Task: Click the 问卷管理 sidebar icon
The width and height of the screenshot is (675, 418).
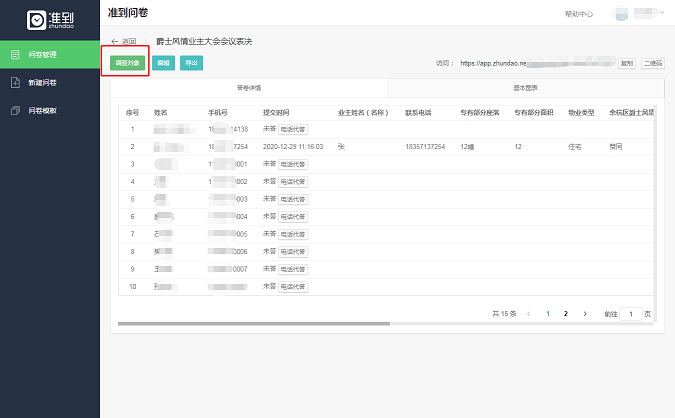Action: [15, 53]
